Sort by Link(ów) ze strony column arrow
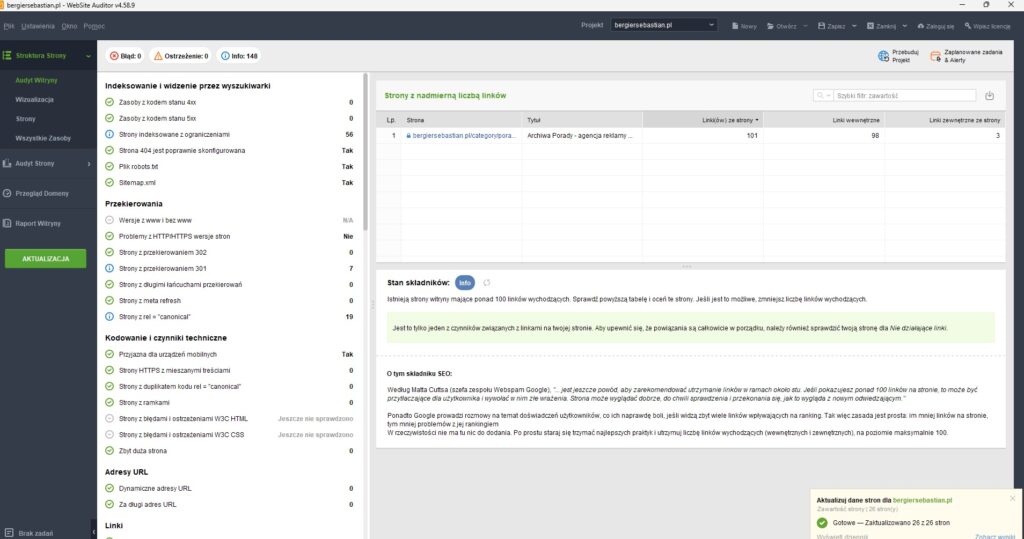 (x=757, y=120)
